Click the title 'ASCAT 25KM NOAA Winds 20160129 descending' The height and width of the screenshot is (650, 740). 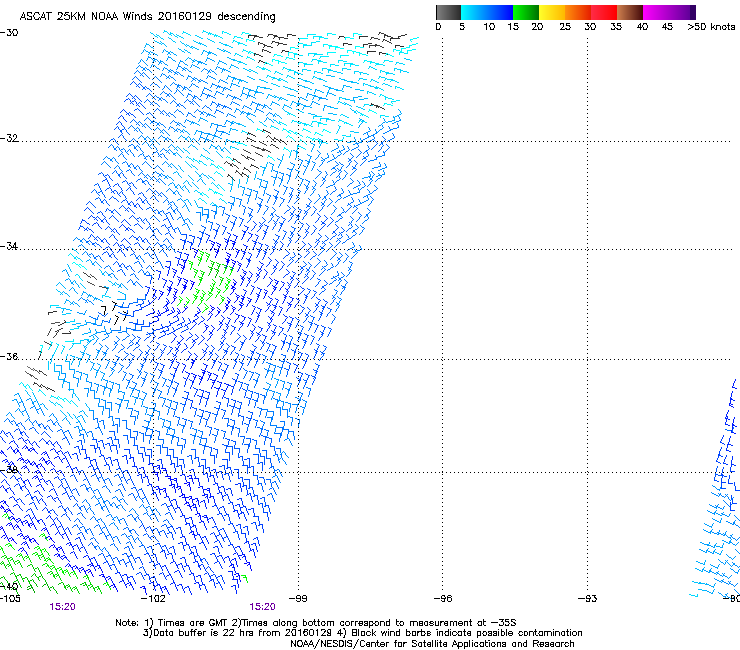click(x=147, y=16)
